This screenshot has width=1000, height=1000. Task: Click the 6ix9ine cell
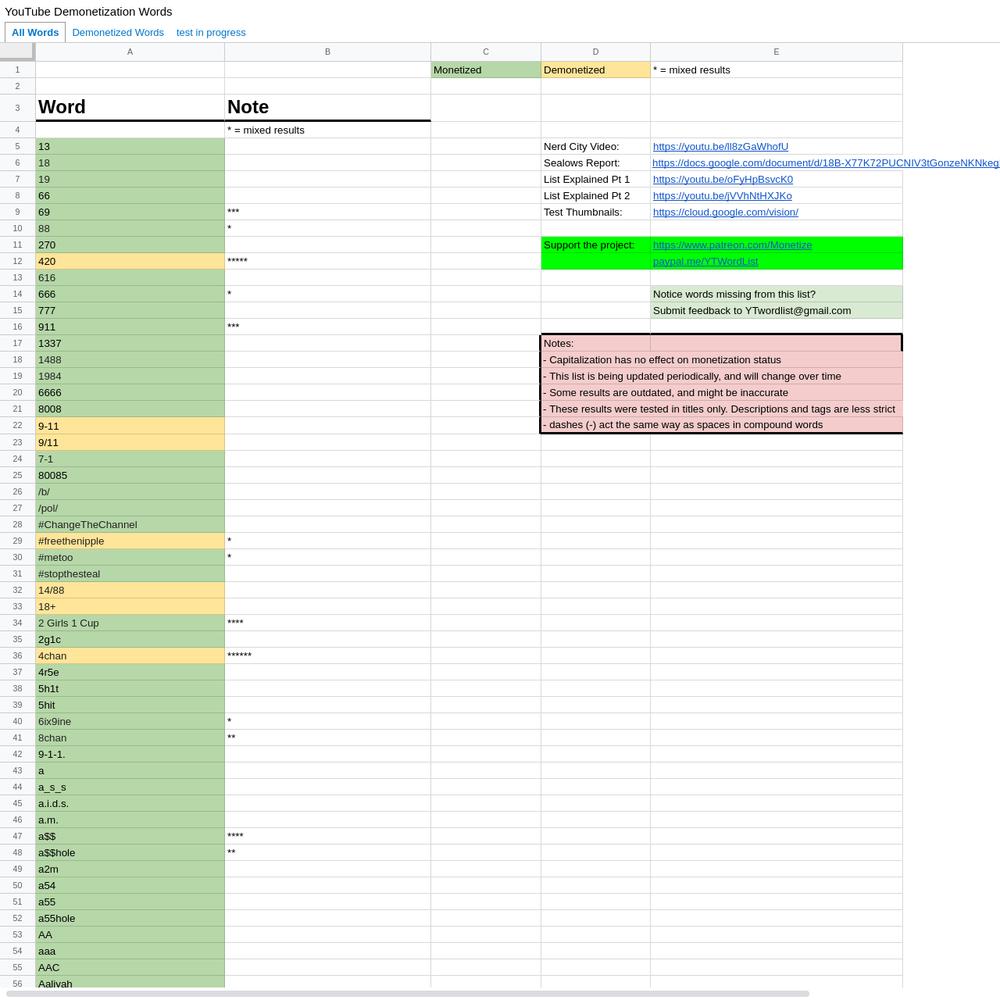pyautogui.click(x=130, y=721)
